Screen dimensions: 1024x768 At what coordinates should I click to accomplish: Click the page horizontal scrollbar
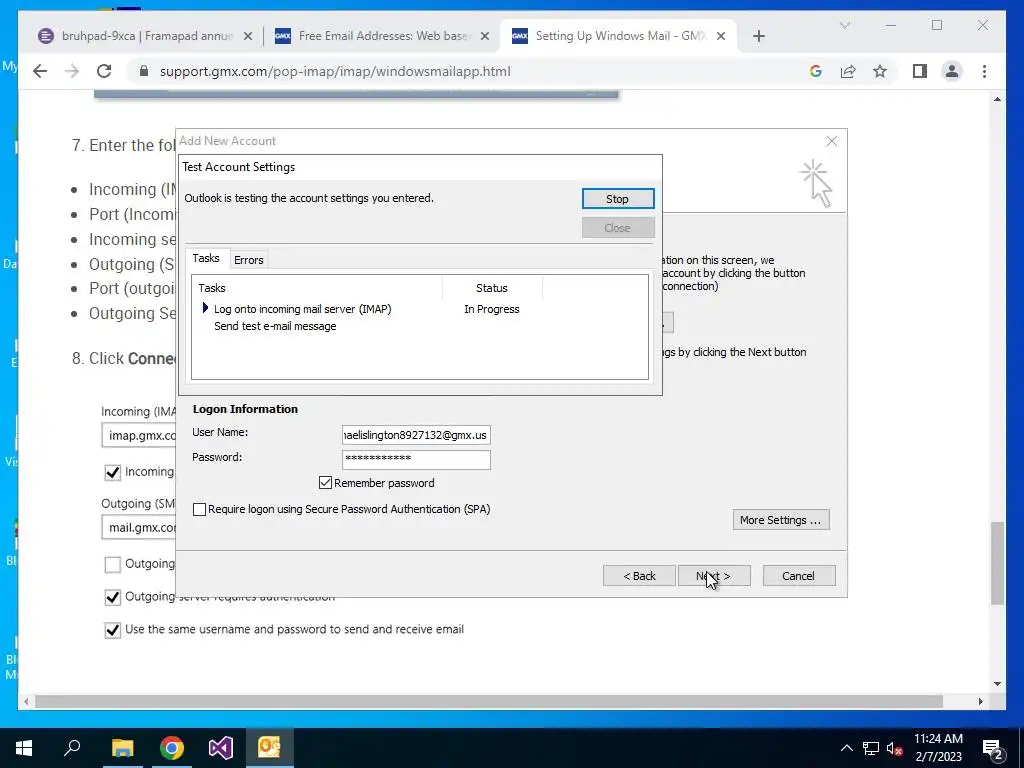click(488, 701)
